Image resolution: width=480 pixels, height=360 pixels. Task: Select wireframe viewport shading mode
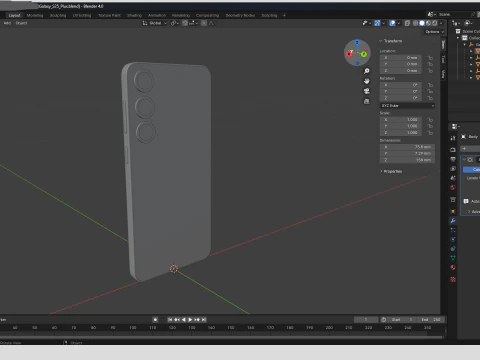click(416, 23)
